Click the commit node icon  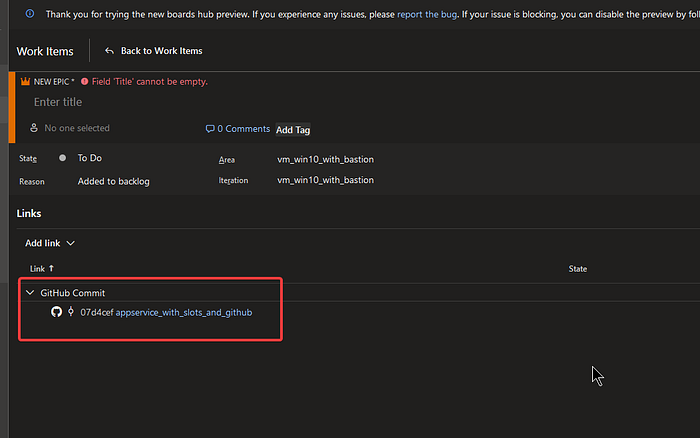point(71,312)
